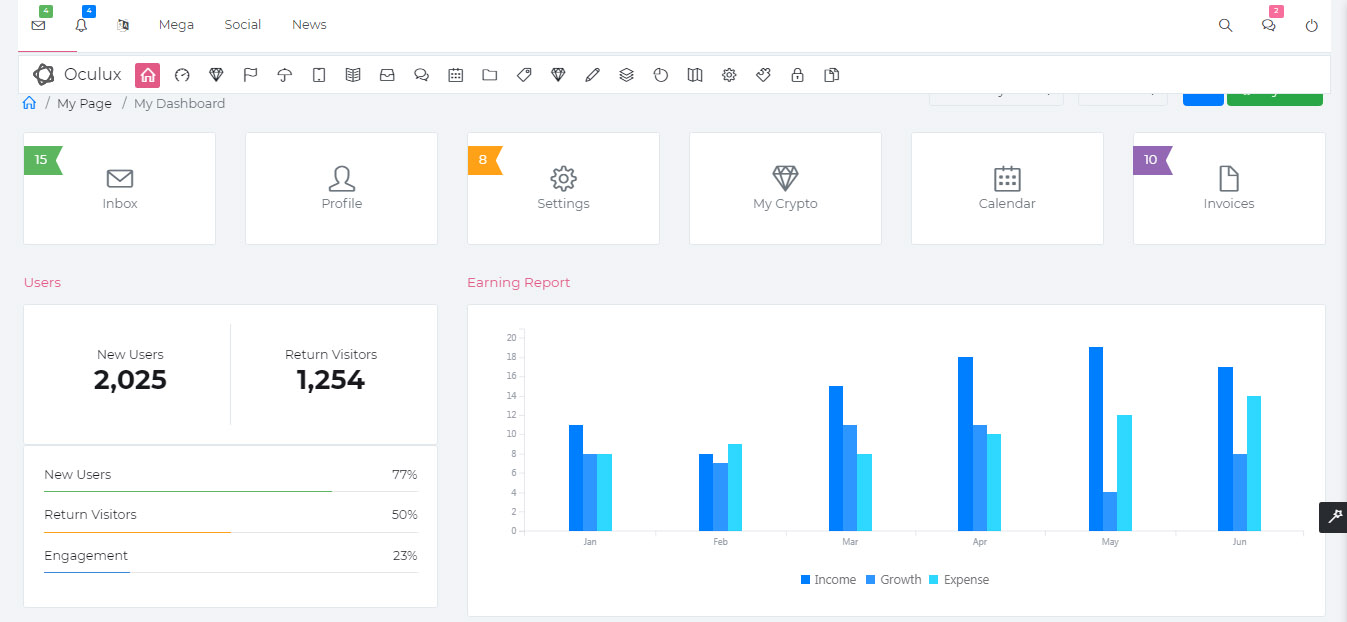Toggle the Expense legend swatch
Viewport: 1347px width, 622px height.
tap(934, 580)
